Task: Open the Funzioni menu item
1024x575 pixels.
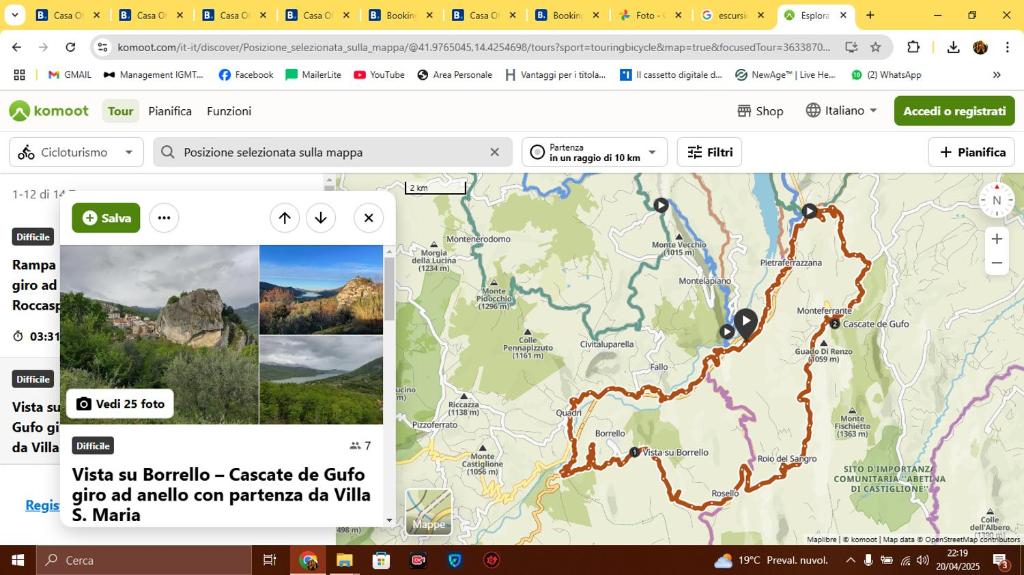Action: click(229, 111)
